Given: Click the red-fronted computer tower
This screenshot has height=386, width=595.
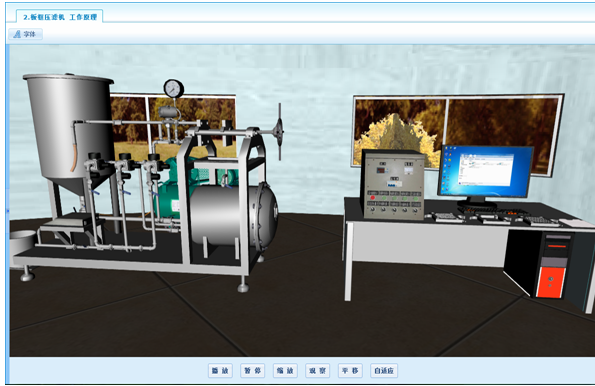Looking at the screenshot, I should pos(551,265).
